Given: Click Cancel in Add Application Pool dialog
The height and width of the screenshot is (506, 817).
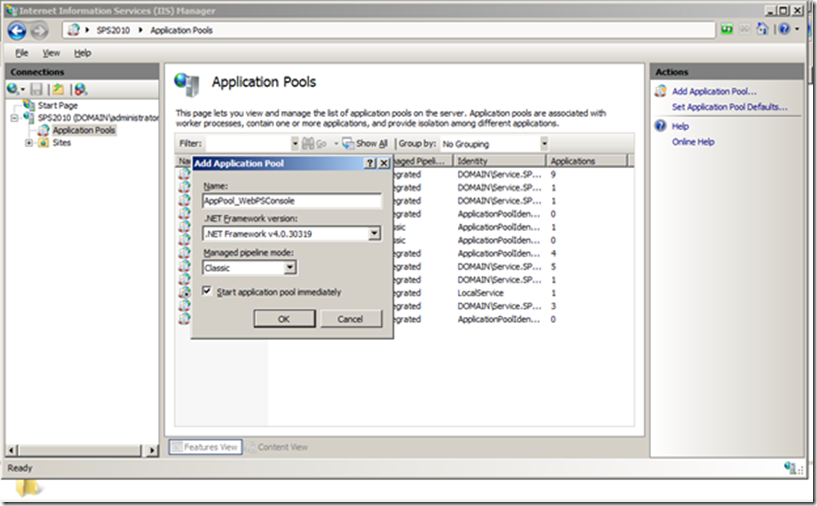Looking at the screenshot, I should pyautogui.click(x=351, y=319).
